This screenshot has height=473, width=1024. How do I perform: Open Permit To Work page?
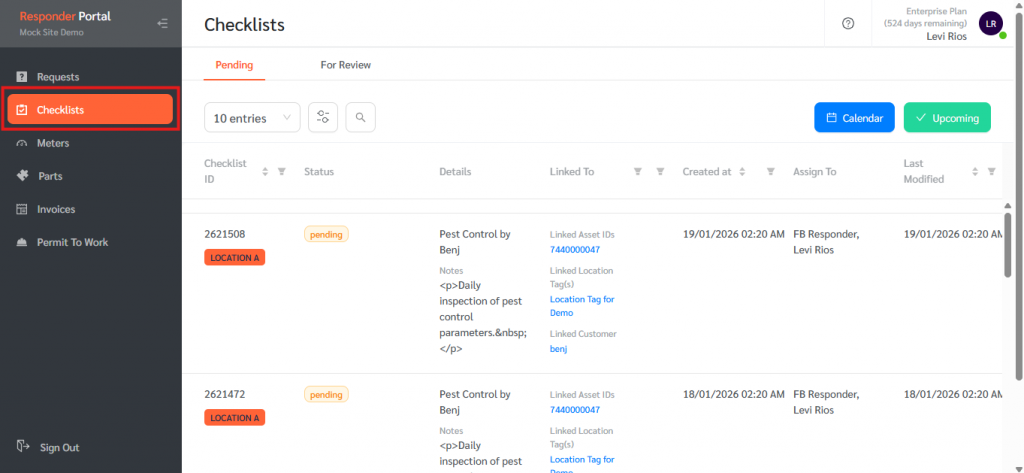pyautogui.click(x=72, y=242)
